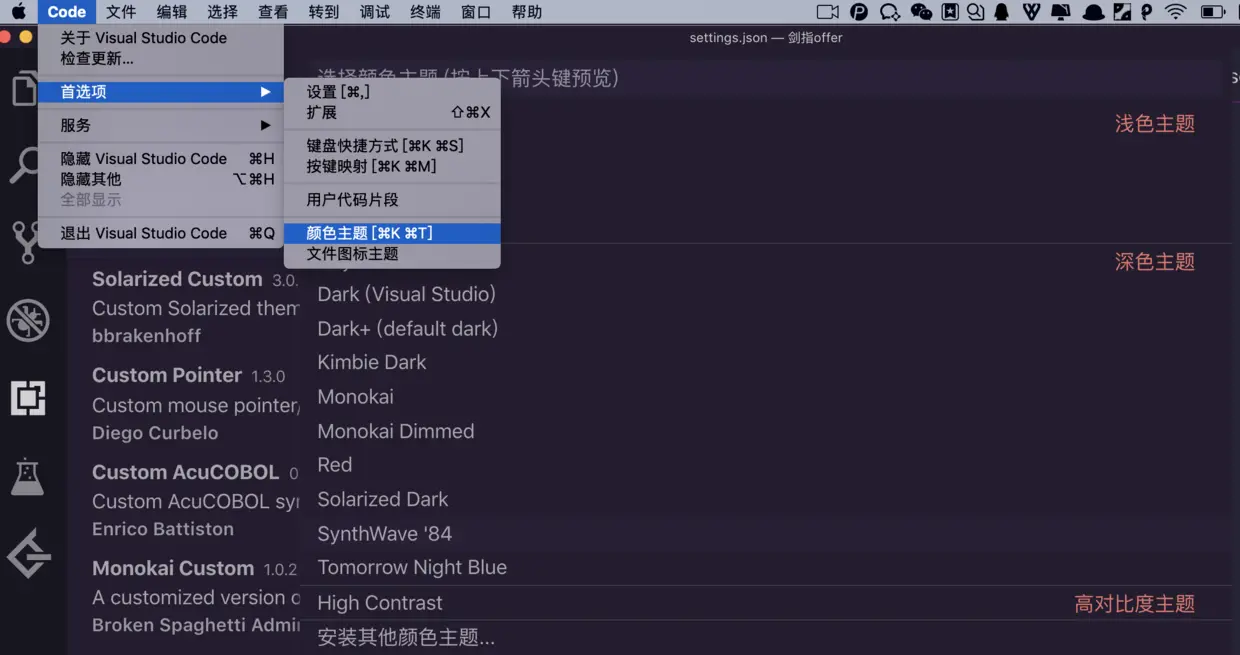Click the bookmark star icon in the menu bar
Viewport: 1240px width, 655px height.
[950, 12]
